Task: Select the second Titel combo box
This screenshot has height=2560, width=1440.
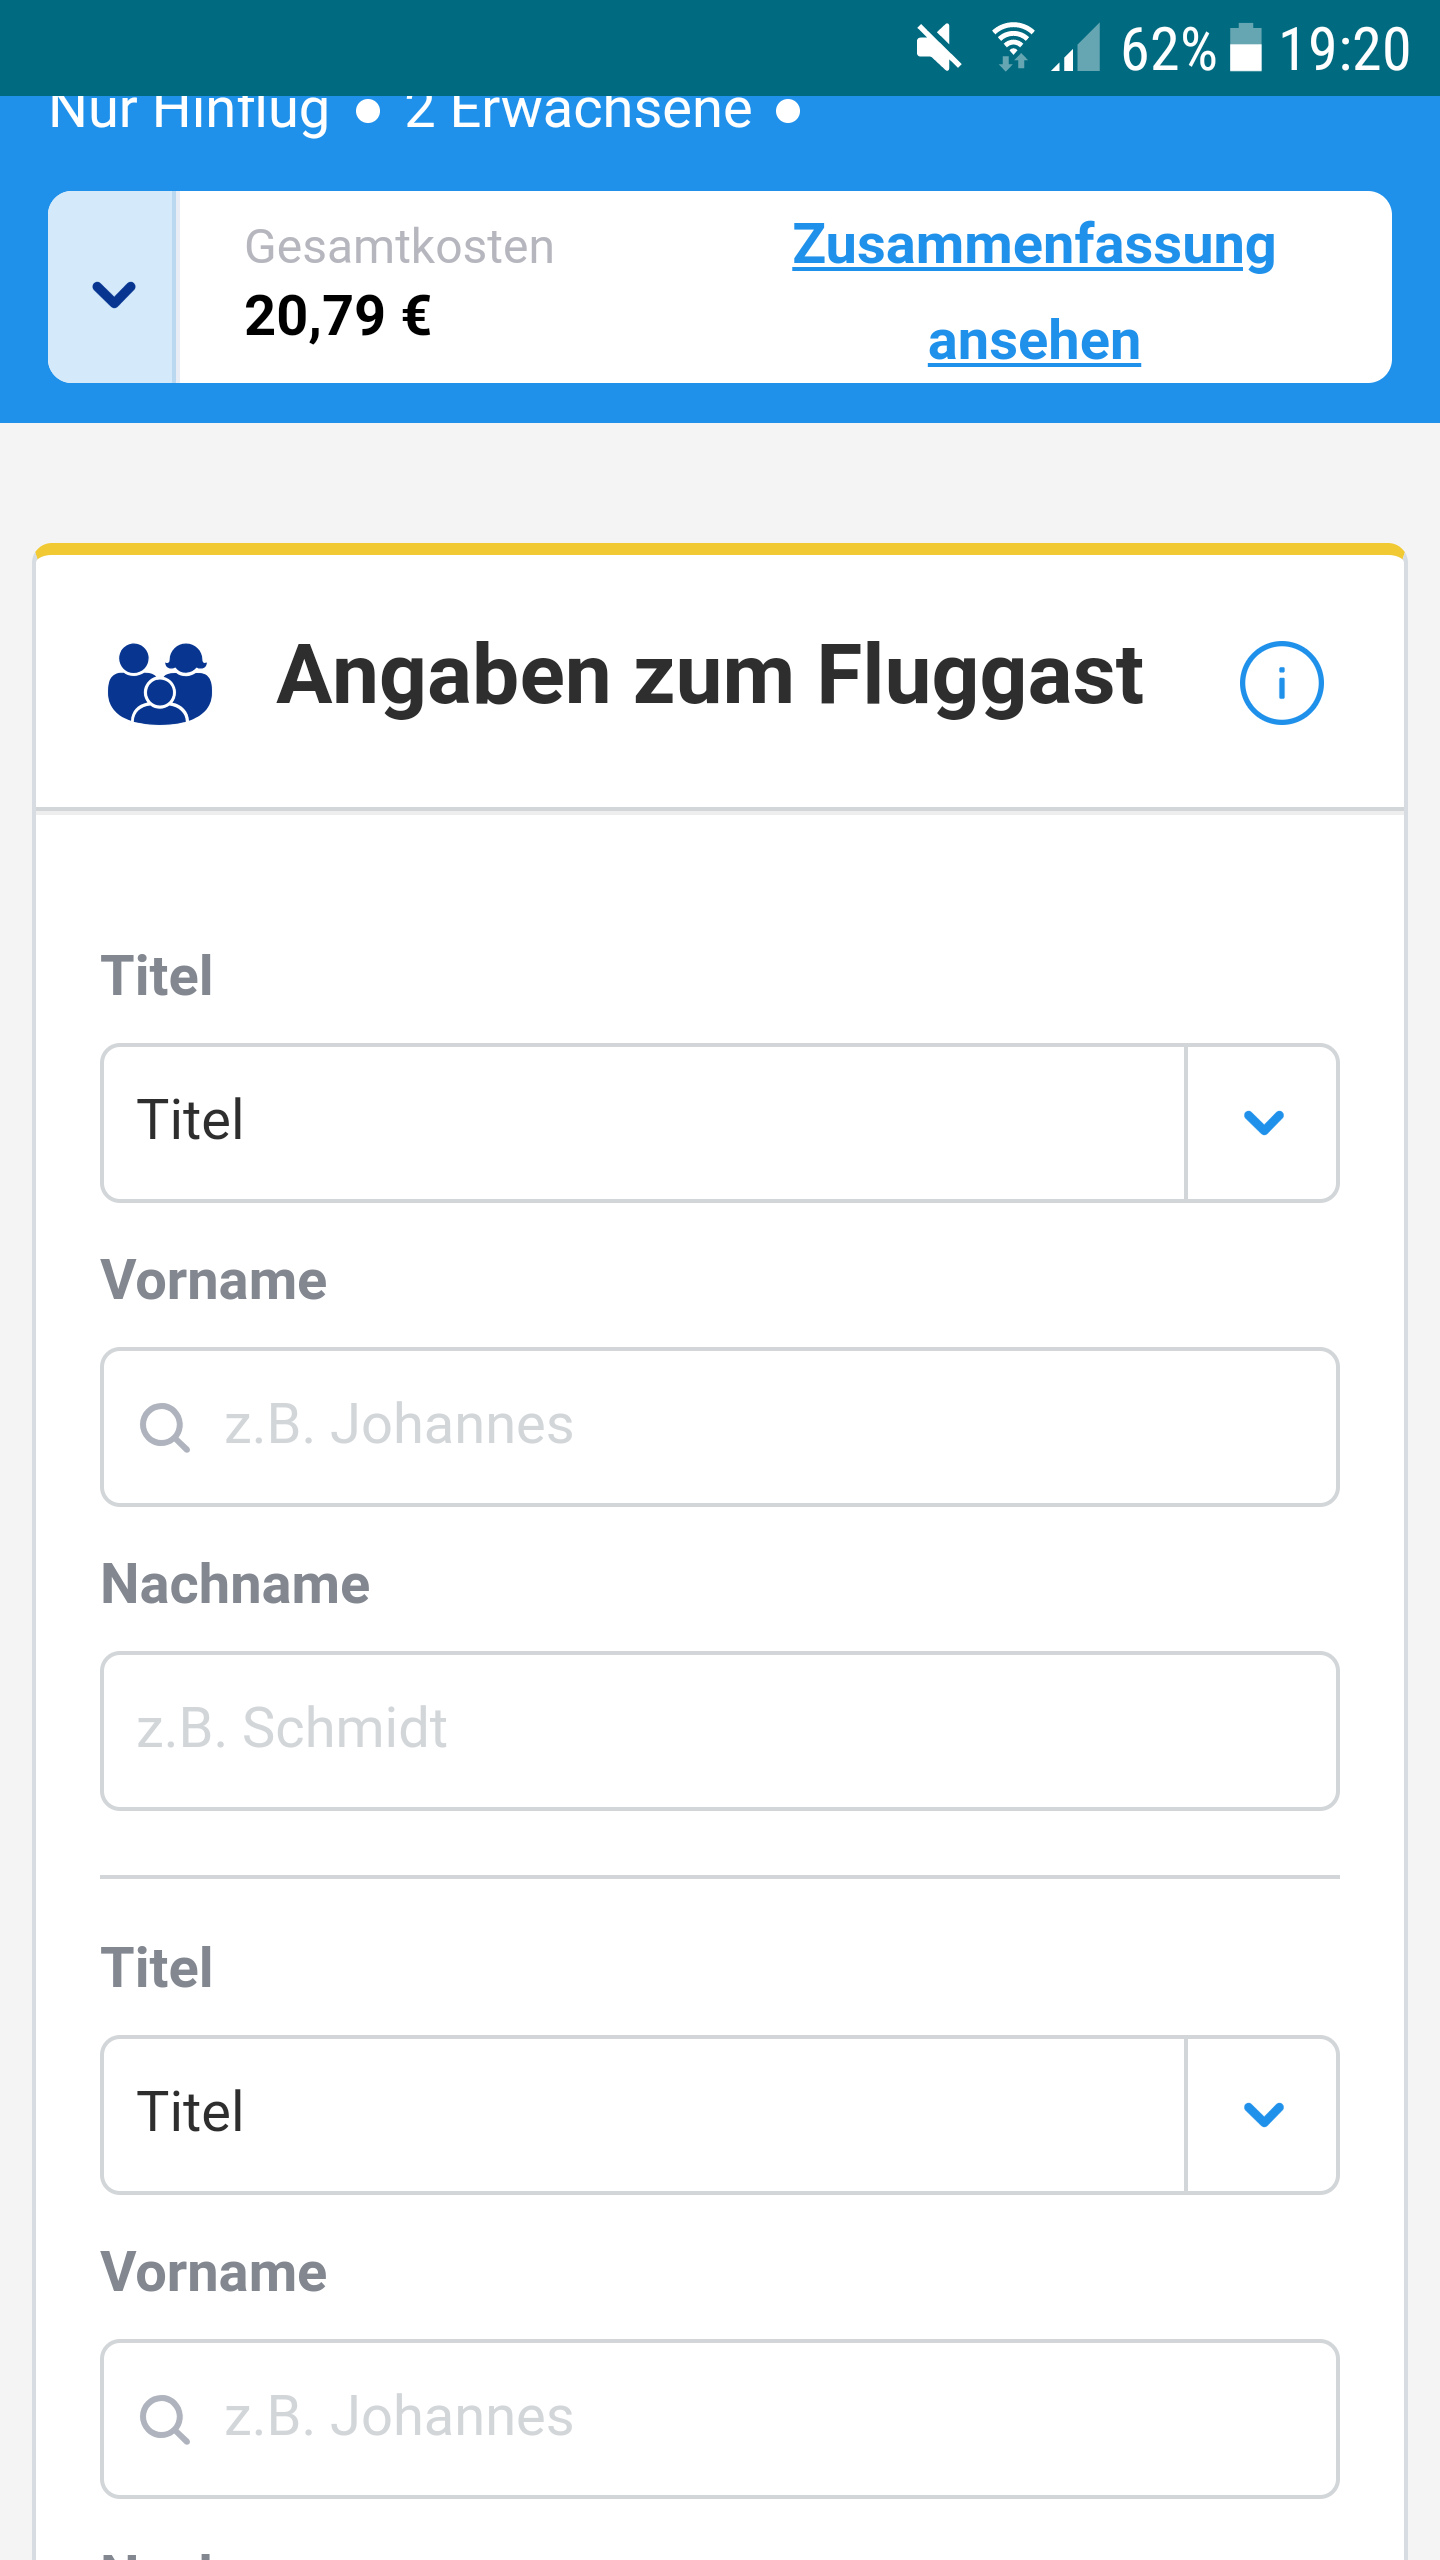Action: coord(642,2115)
